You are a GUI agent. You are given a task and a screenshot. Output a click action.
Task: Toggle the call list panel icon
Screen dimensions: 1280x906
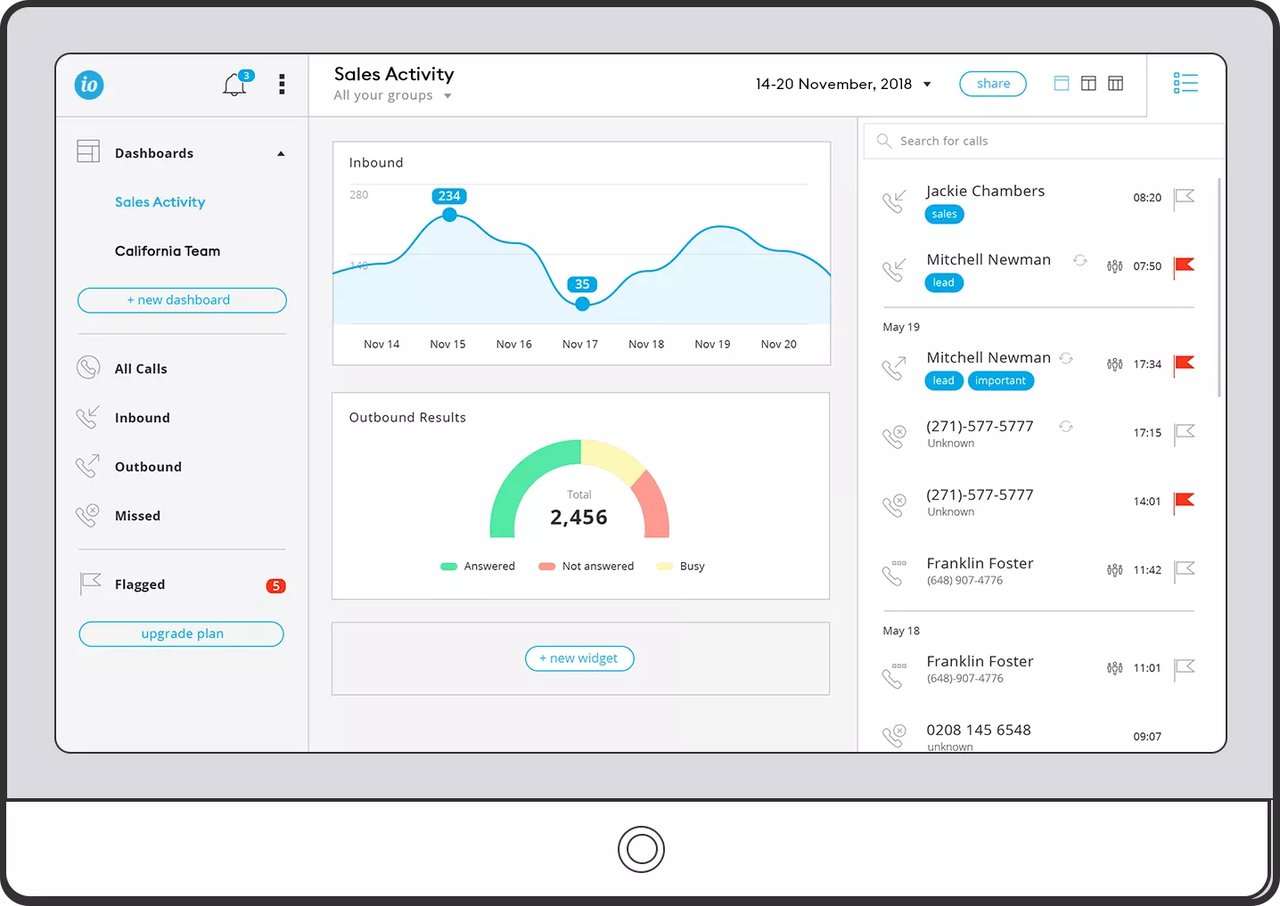[1186, 84]
